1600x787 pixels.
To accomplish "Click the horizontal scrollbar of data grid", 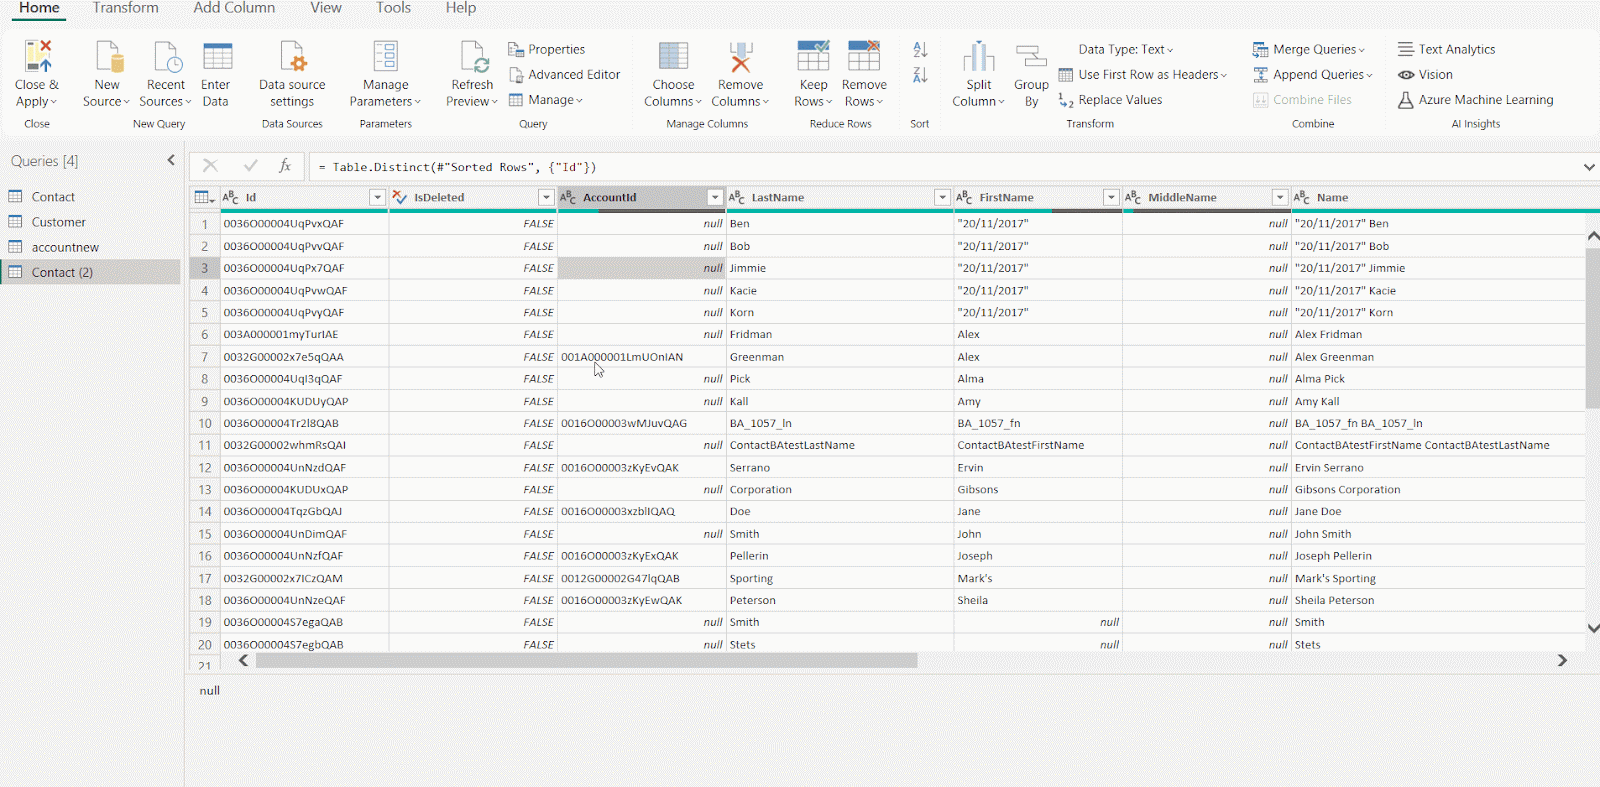I will click(586, 661).
